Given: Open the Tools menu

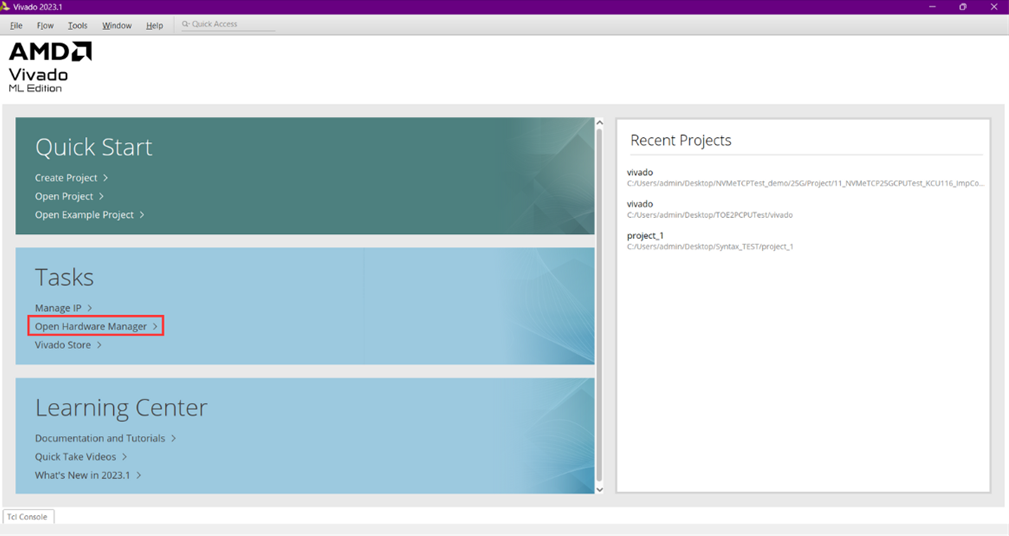Looking at the screenshot, I should point(77,25).
